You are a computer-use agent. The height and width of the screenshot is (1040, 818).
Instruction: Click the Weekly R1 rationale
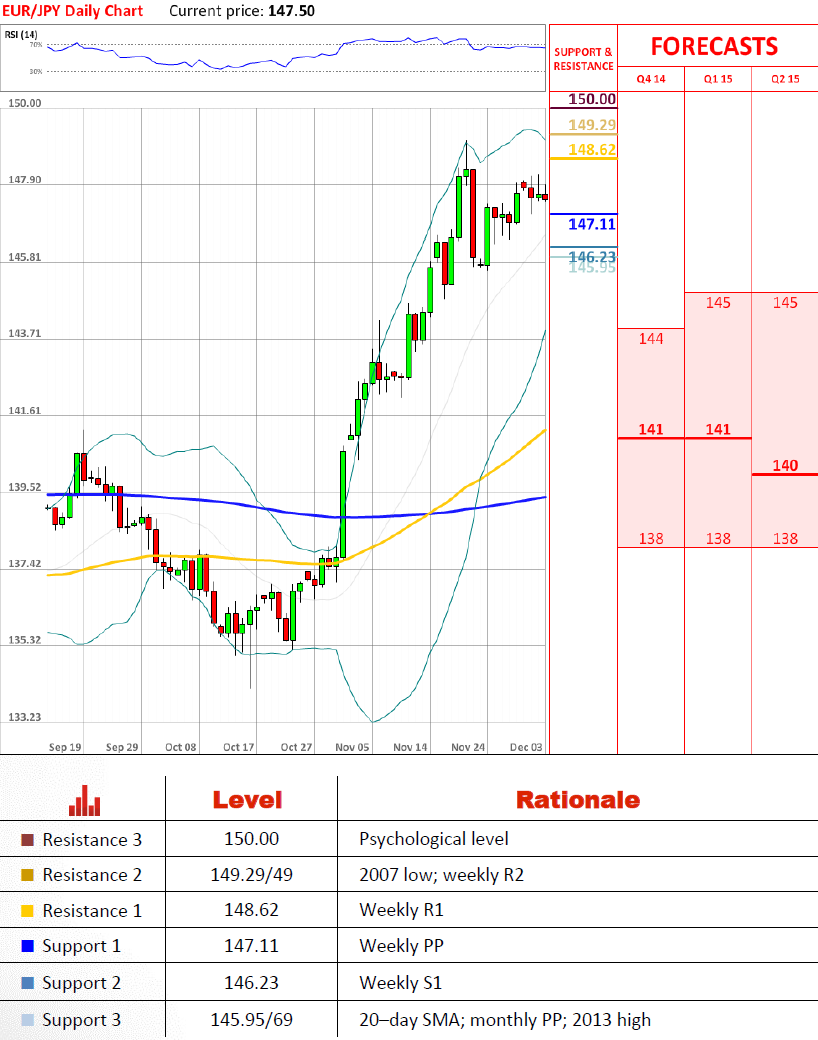pos(401,910)
